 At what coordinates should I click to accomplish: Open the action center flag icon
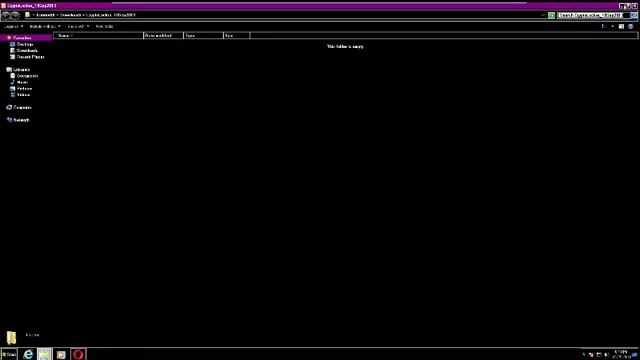click(591, 355)
